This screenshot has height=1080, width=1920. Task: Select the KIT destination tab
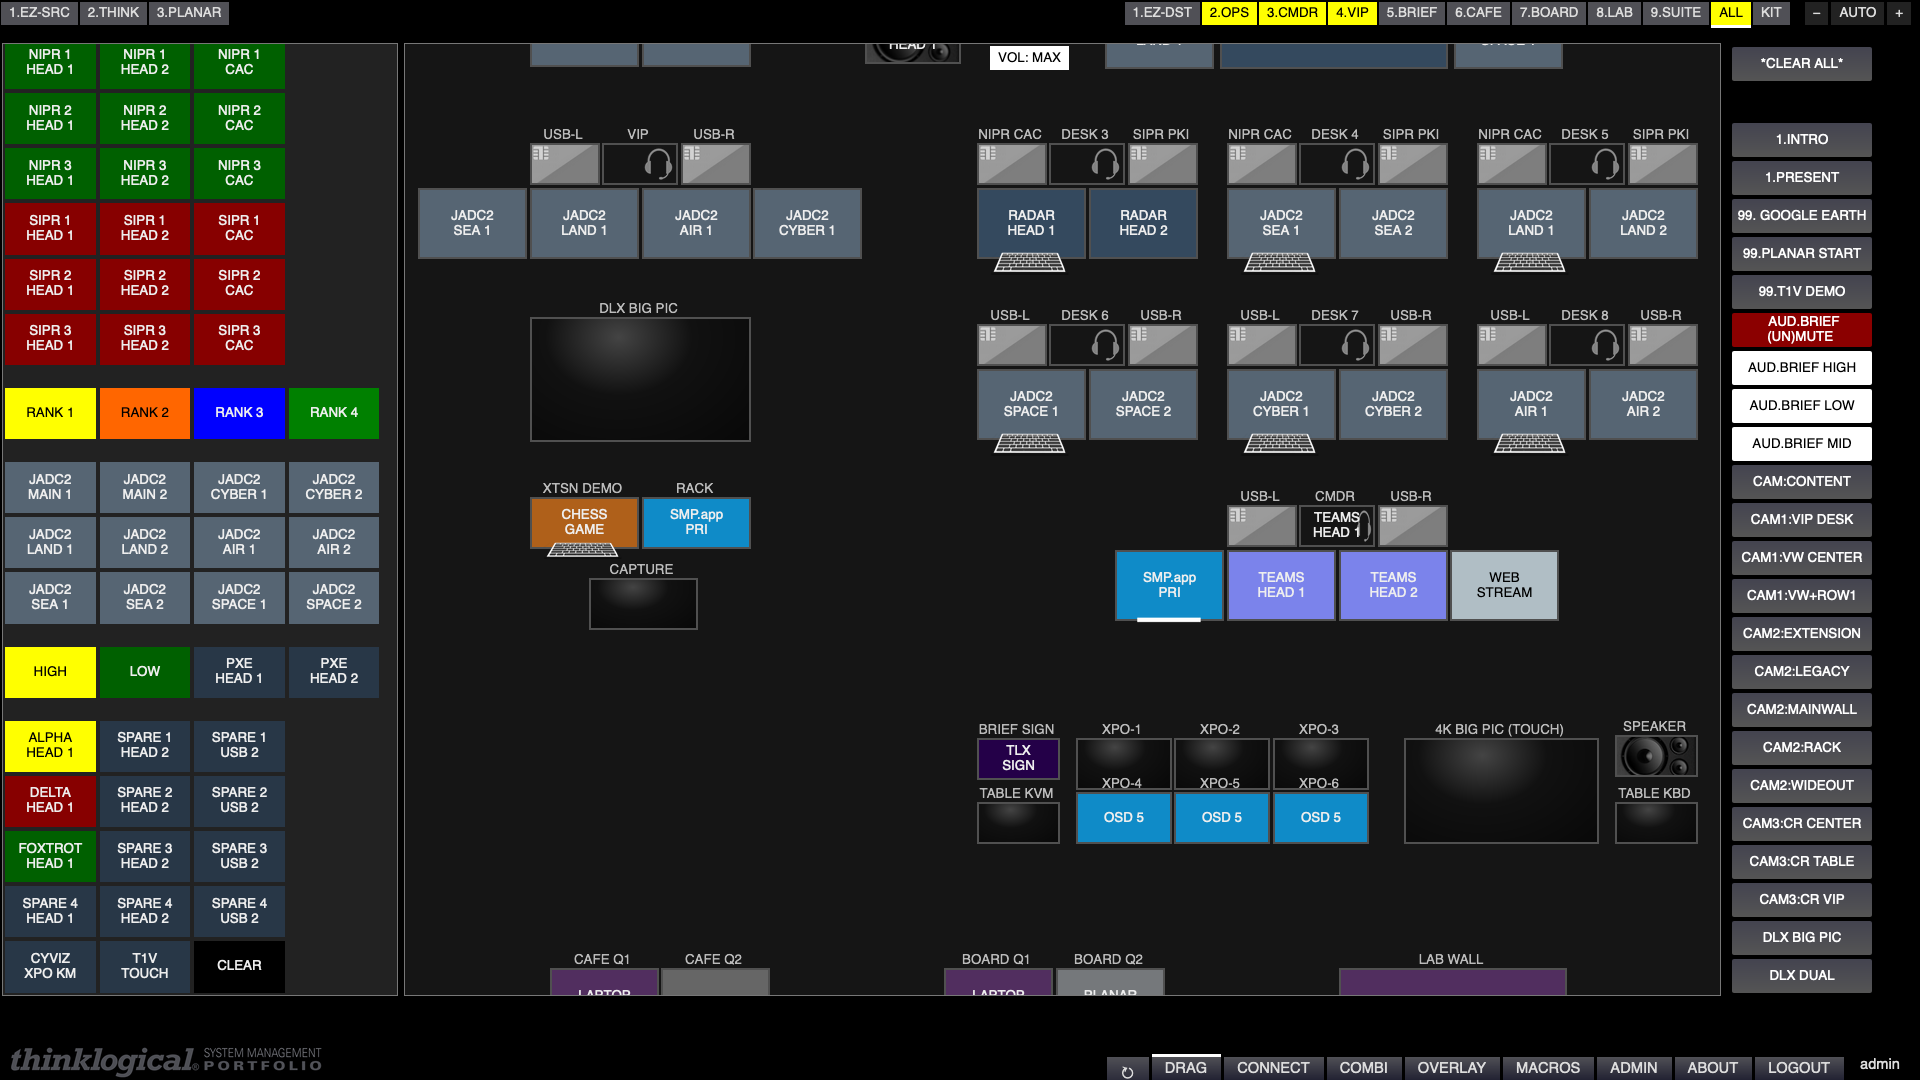[x=1771, y=13]
